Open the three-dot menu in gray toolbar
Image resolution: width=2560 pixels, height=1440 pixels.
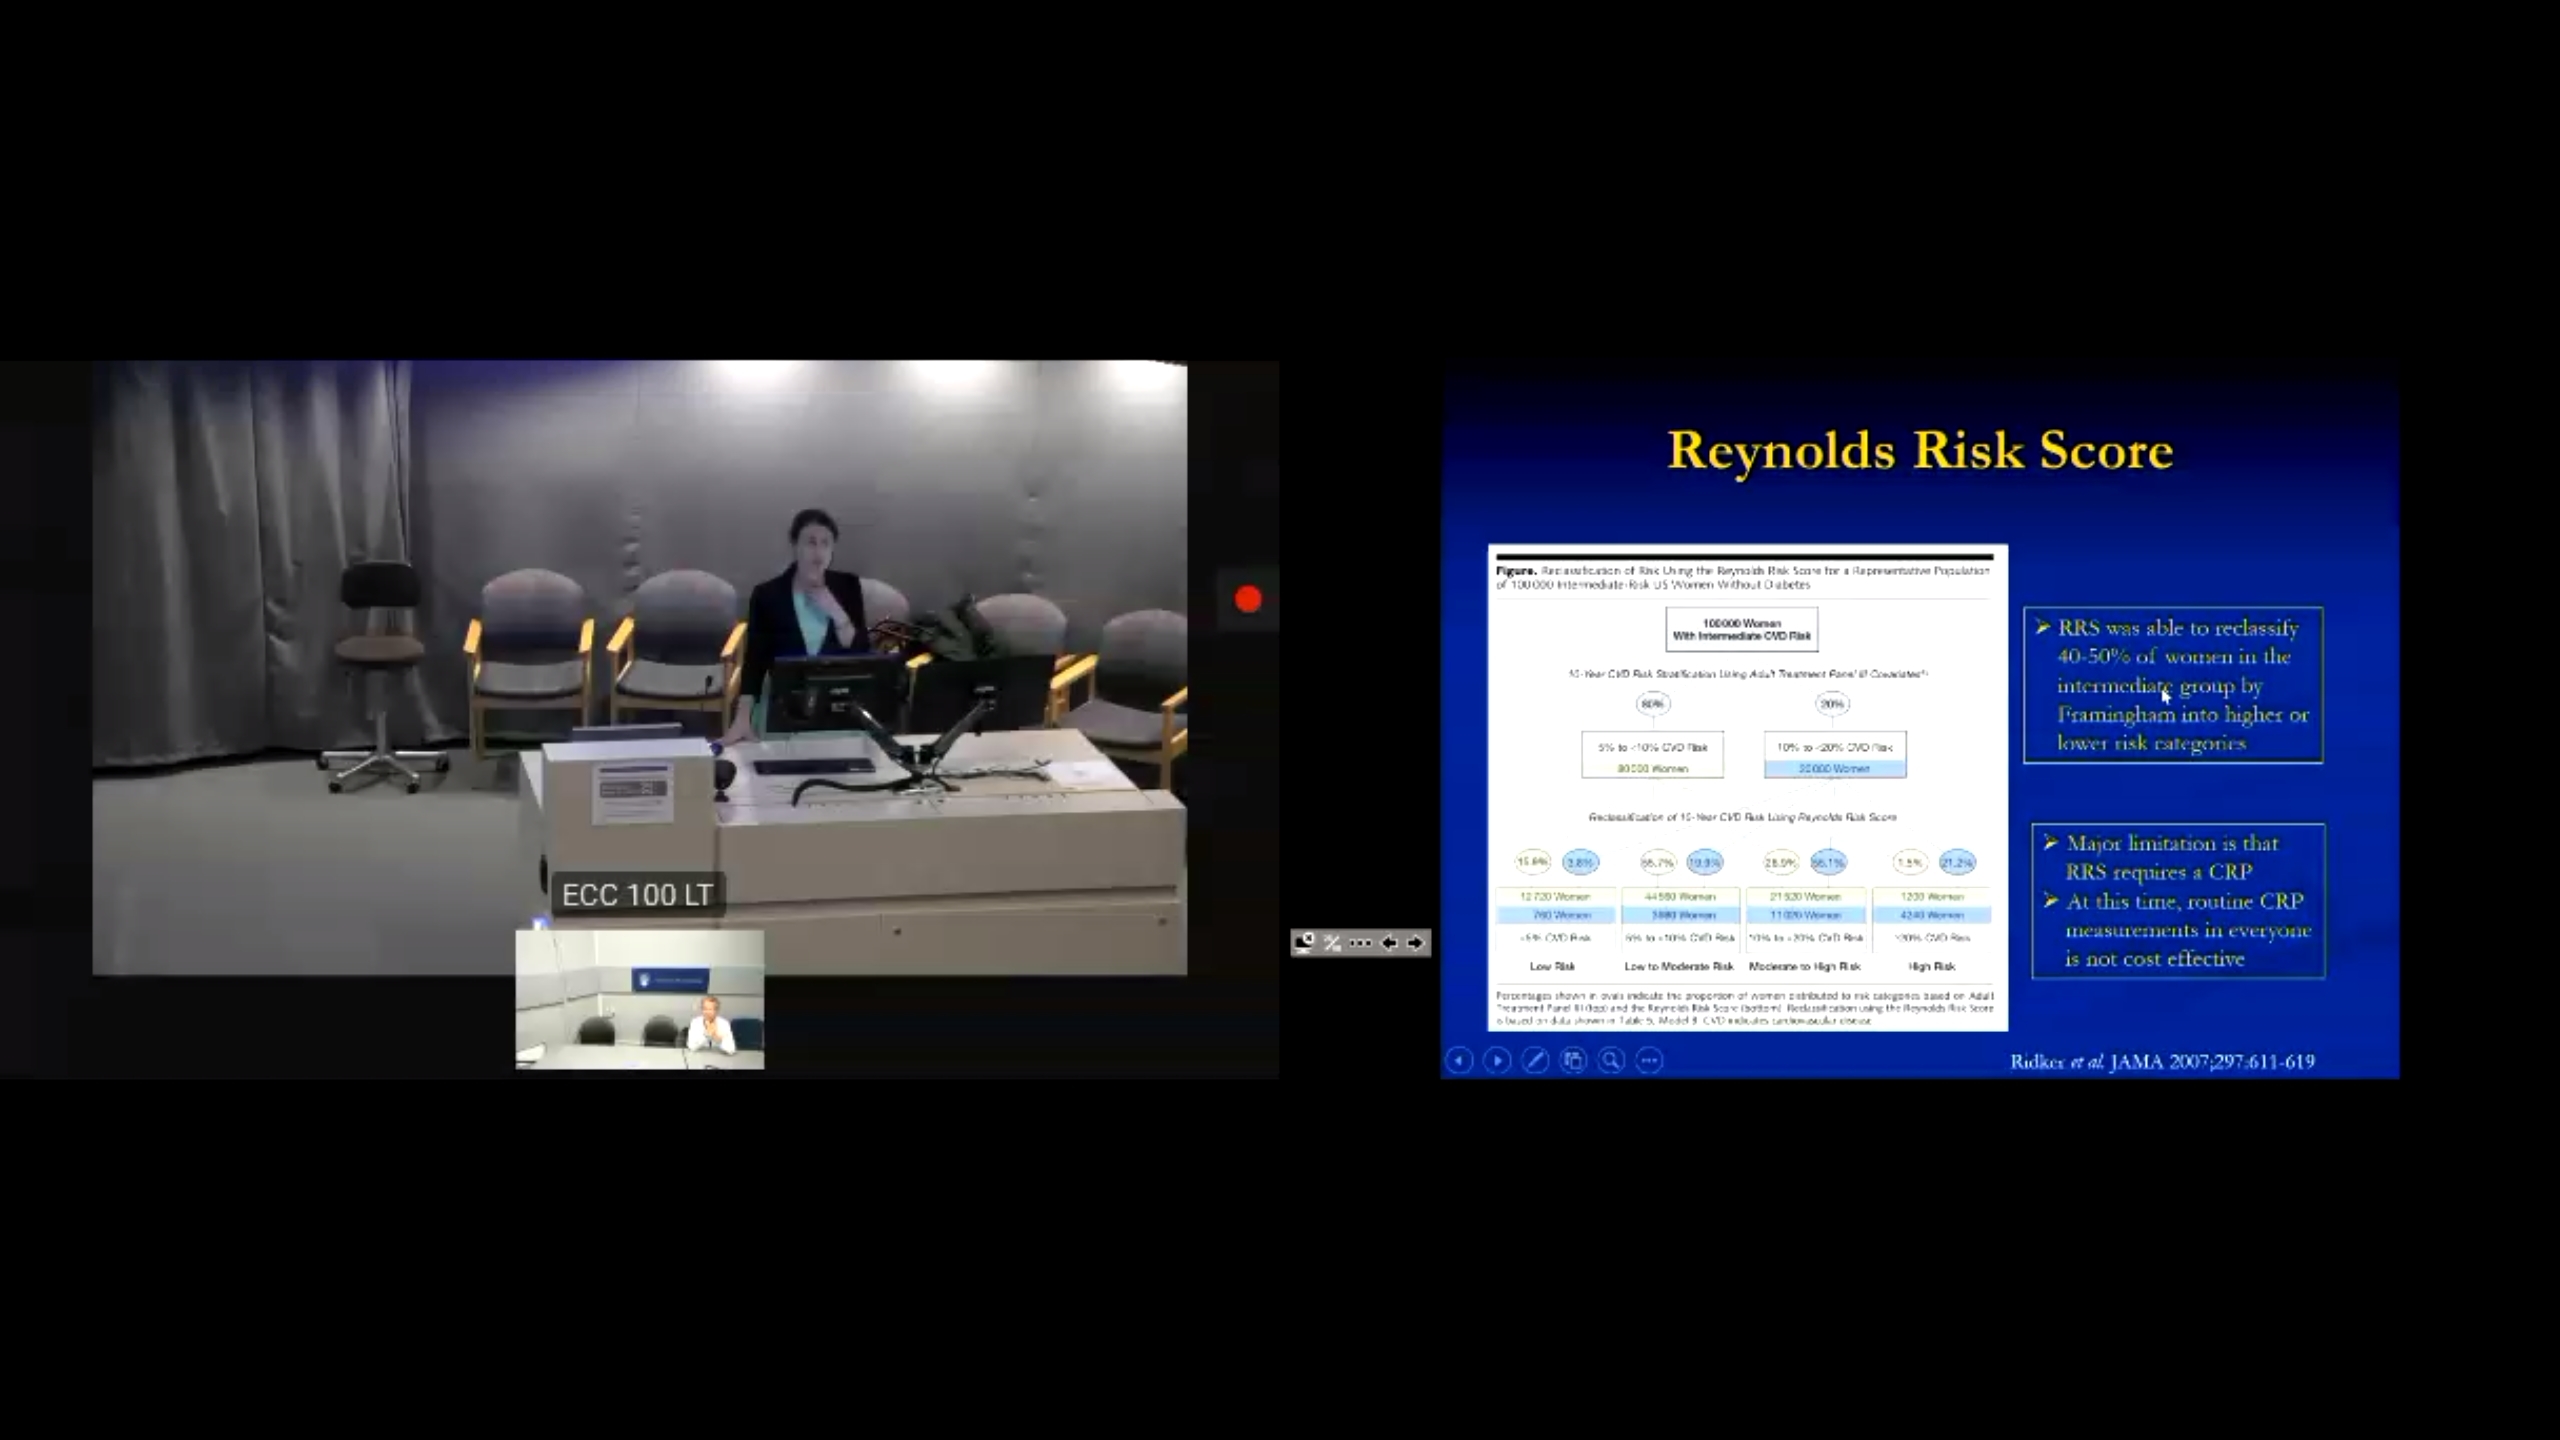coord(1360,943)
